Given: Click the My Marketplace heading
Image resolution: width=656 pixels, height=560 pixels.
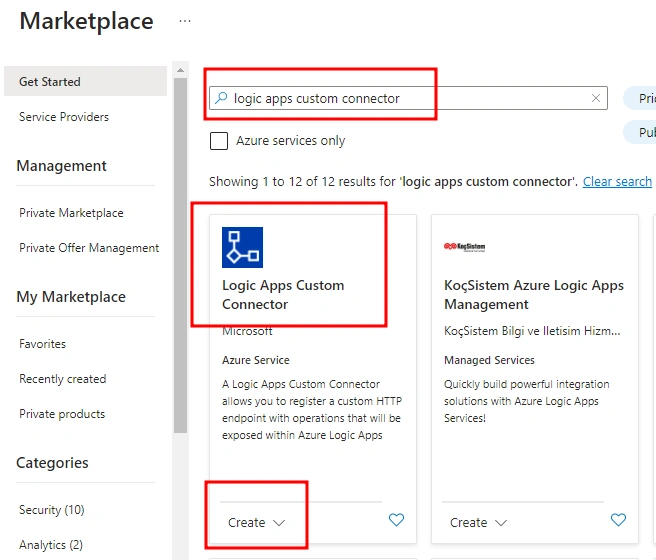Looking at the screenshot, I should click(x=71, y=297).
